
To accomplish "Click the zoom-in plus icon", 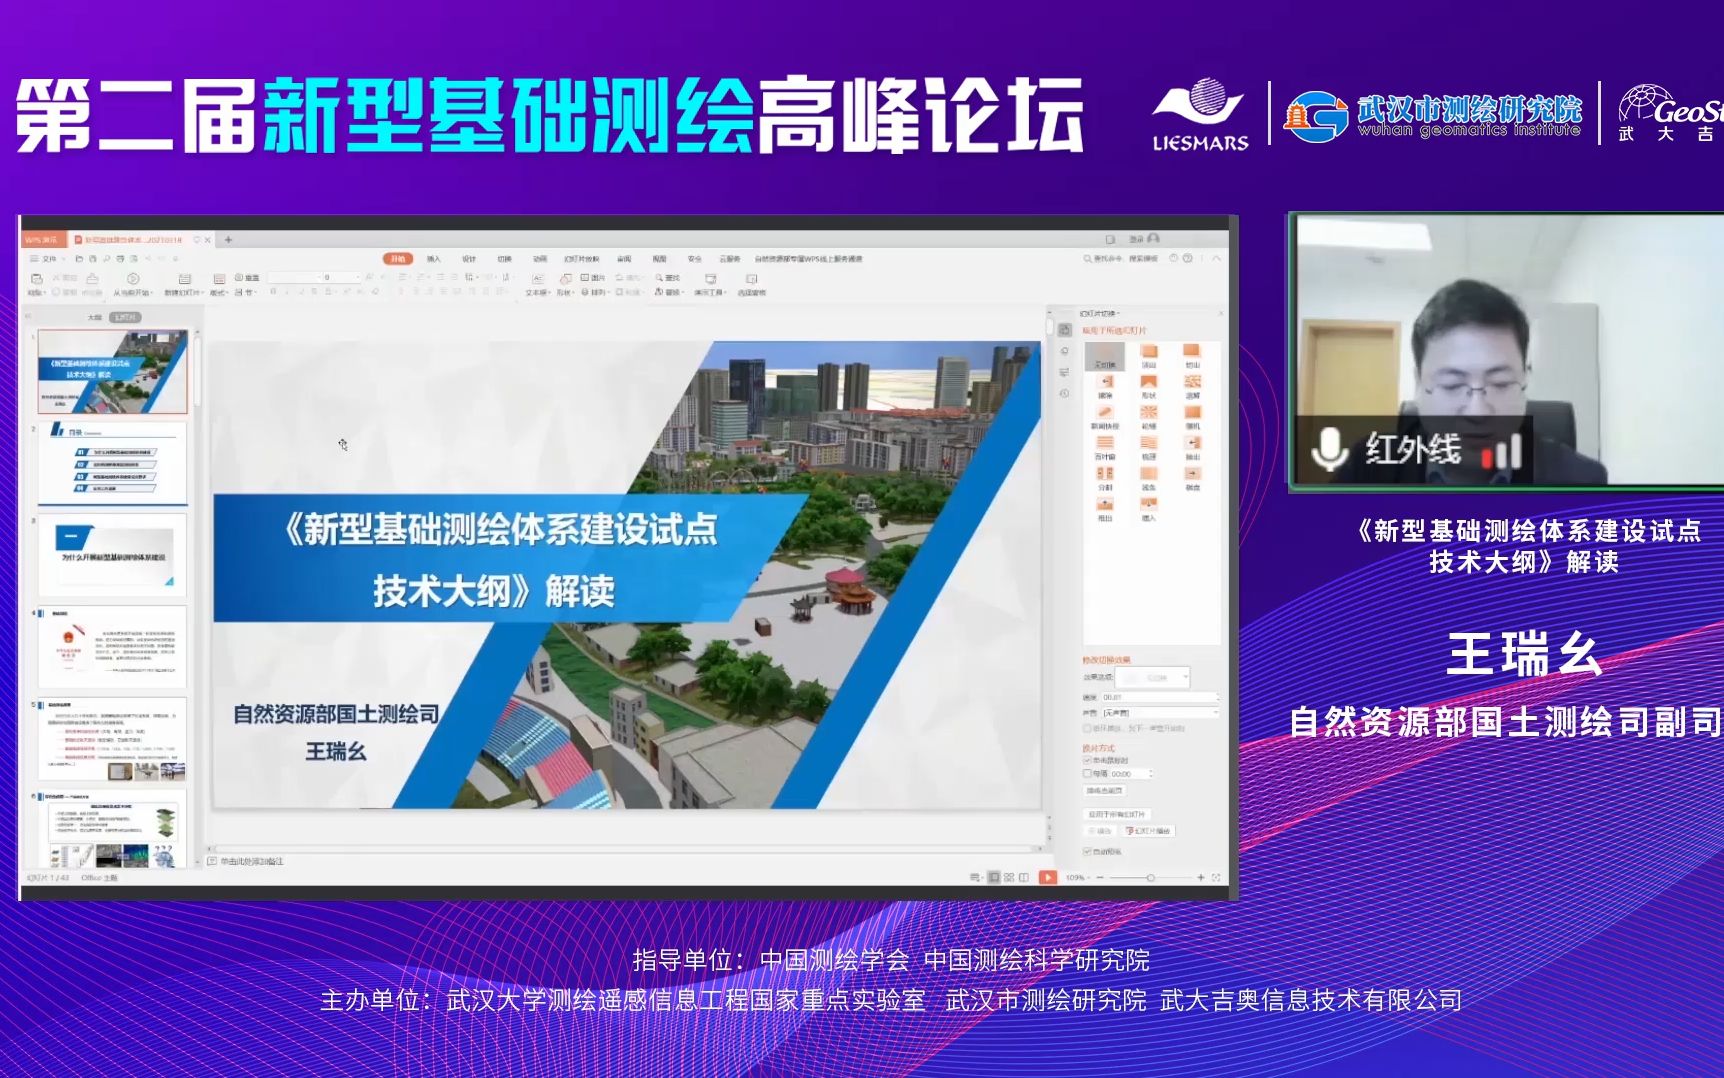I will 1201,877.
